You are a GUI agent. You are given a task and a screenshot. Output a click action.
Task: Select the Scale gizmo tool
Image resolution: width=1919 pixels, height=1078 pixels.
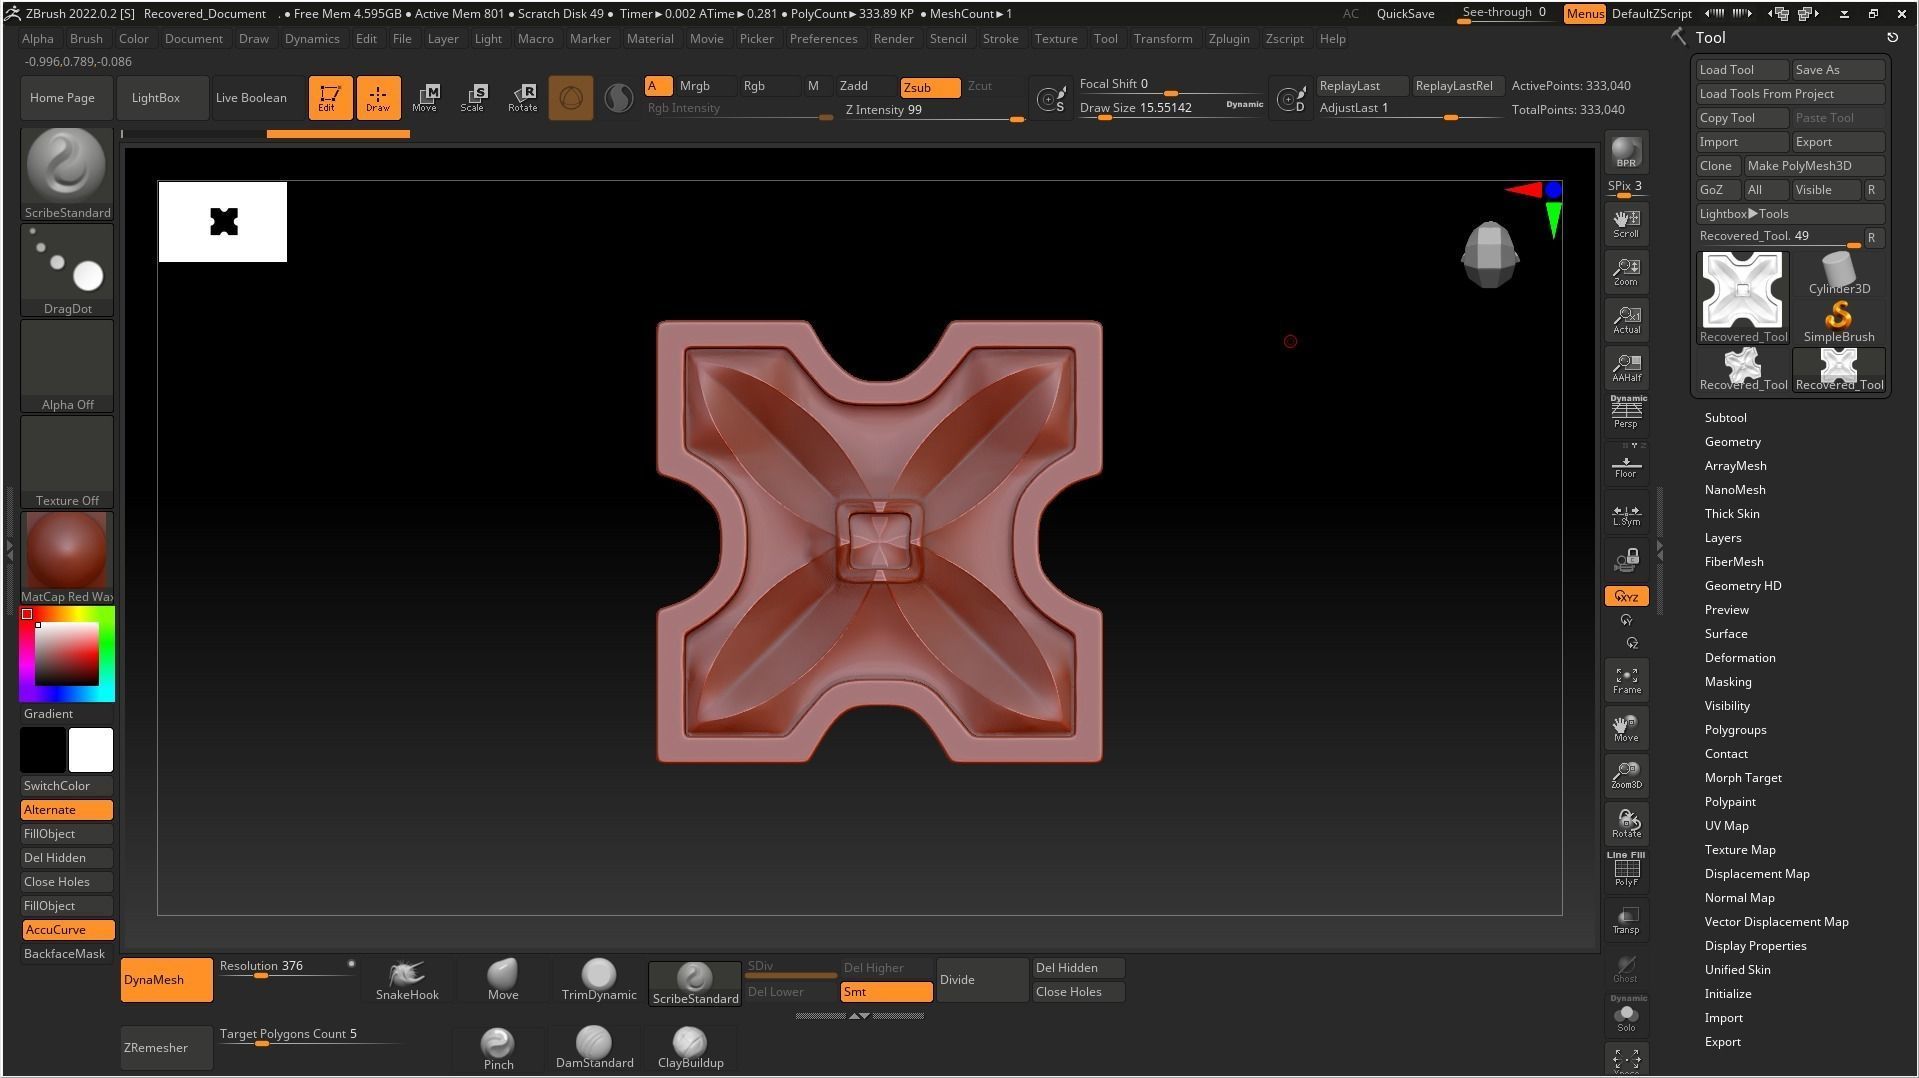coord(474,97)
